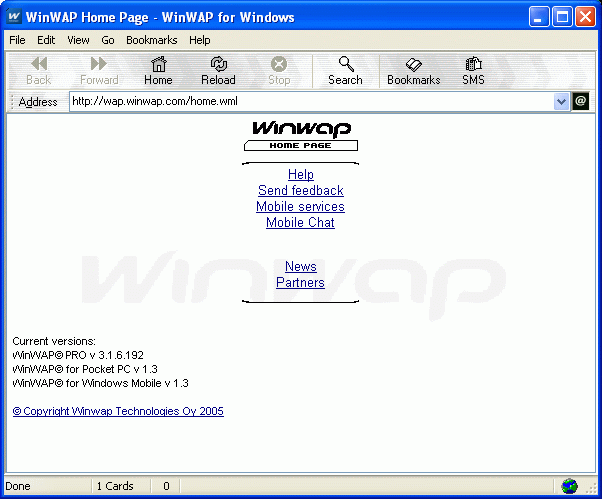
Task: Click the Copyright Winwap Technologies Oy 2005 link
Action: click(x=118, y=411)
